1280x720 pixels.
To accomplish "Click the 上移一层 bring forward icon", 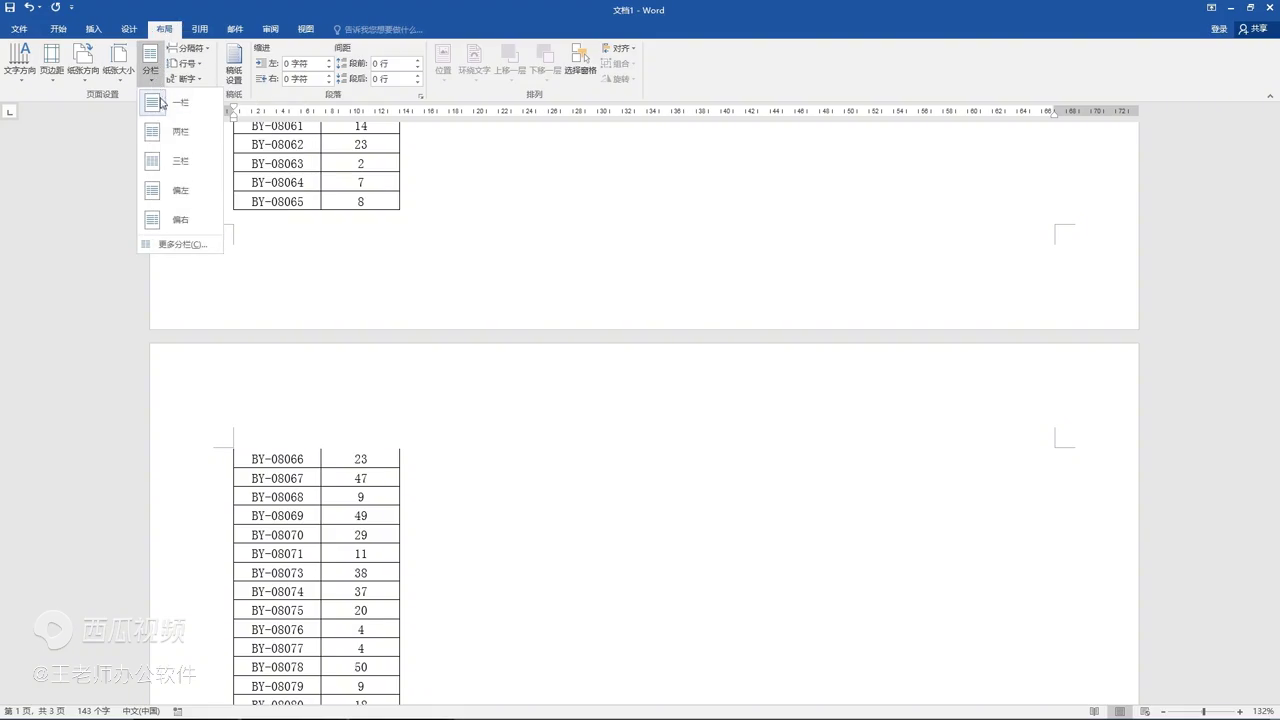I will pyautogui.click(x=509, y=62).
